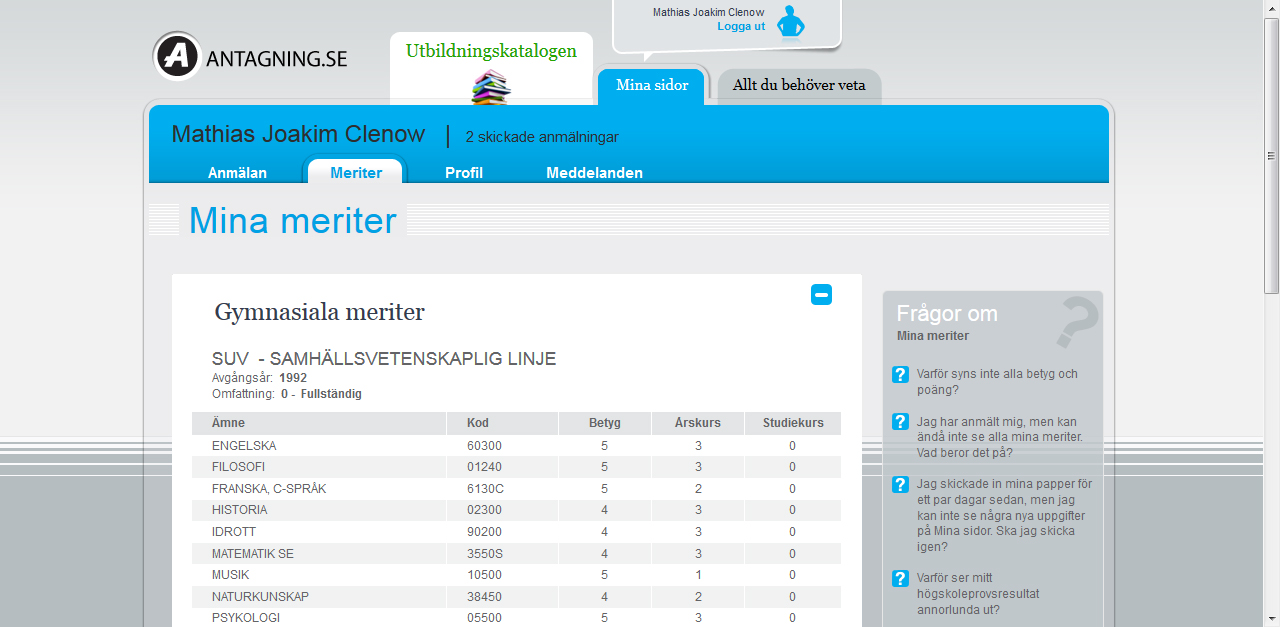Viewport: 1280px width, 627px height.
Task: Open the Meddelanden sub-tab
Action: point(594,173)
